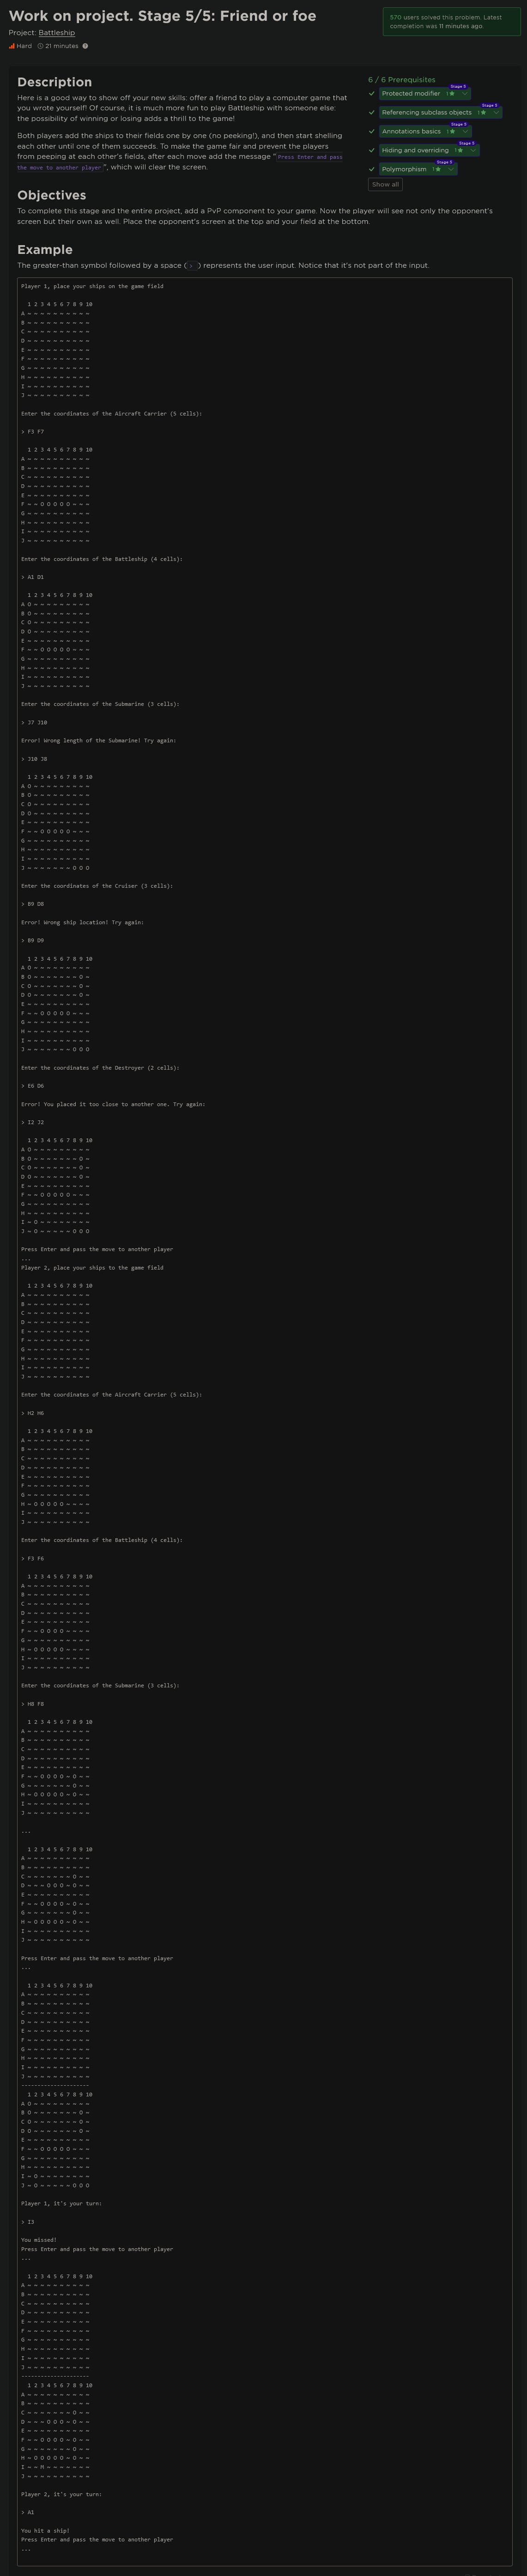Toggle the checkmark for Referencing subclass objects
This screenshot has width=527, height=2576.
click(372, 113)
